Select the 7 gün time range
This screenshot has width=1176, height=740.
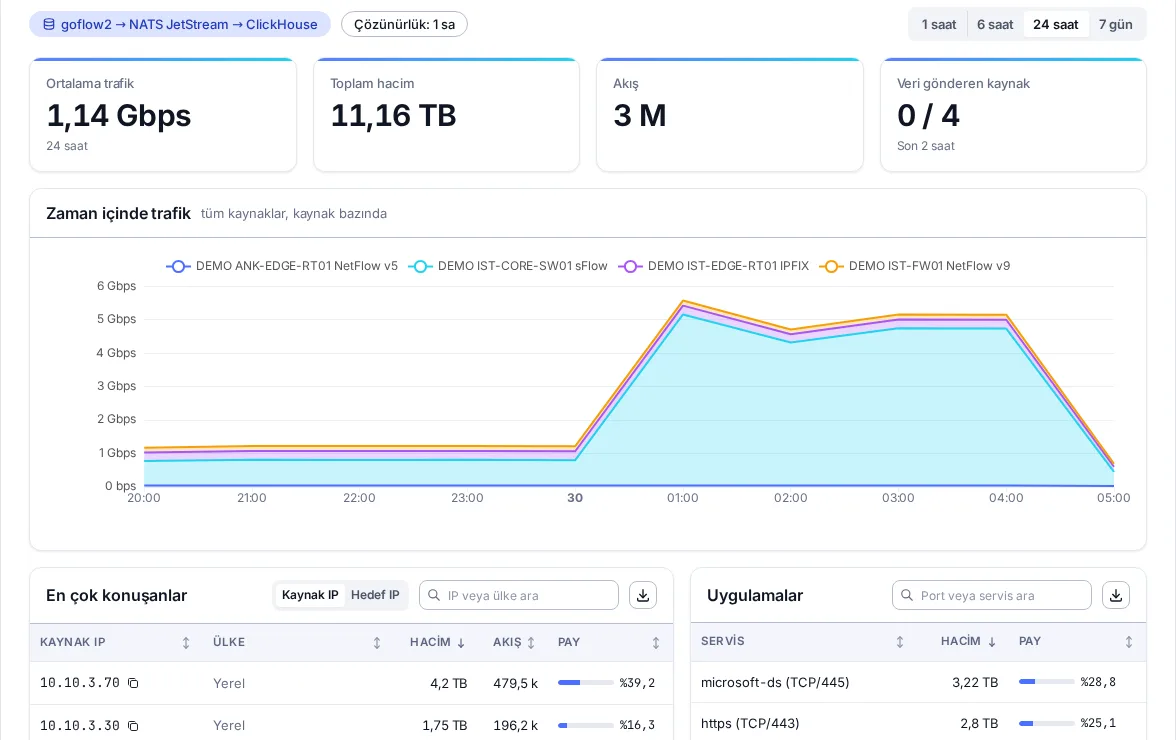(1116, 25)
